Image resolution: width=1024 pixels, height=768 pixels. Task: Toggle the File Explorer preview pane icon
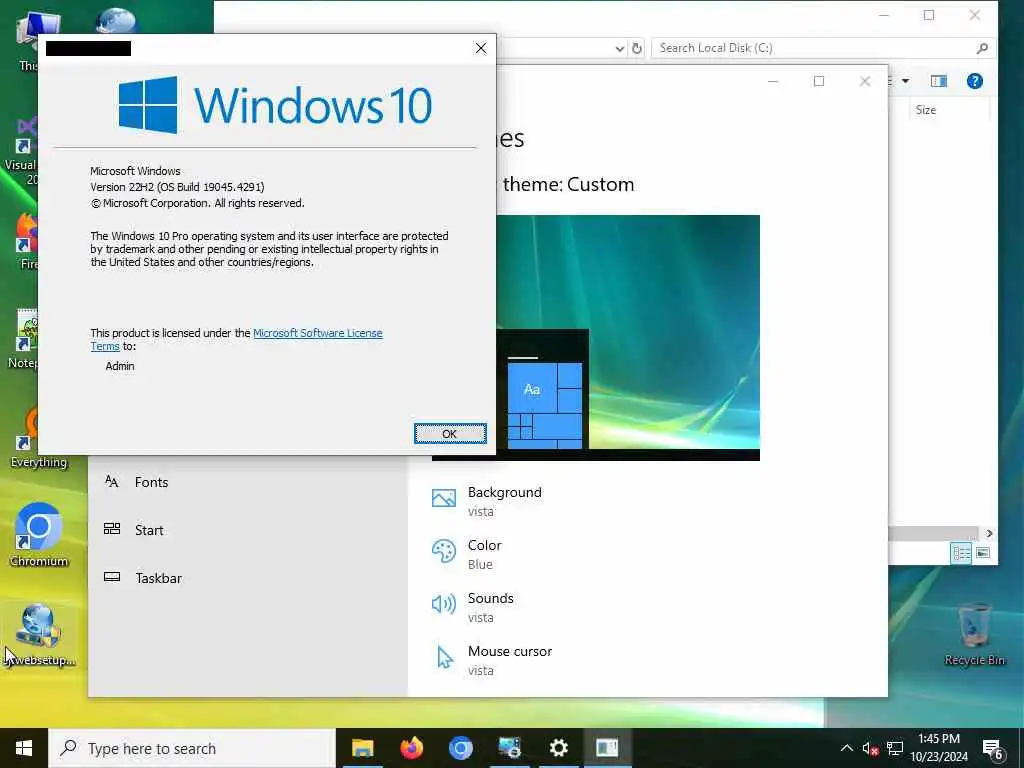tap(938, 81)
